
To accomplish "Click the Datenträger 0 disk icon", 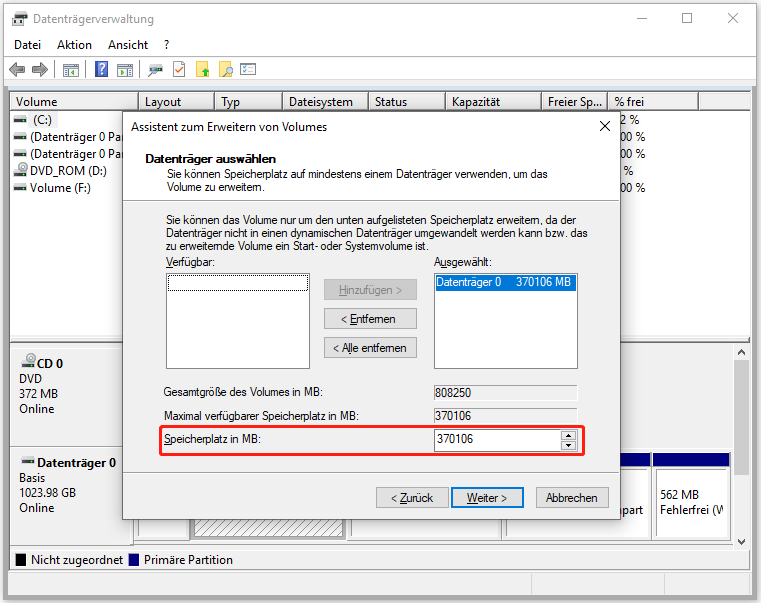I will pos(28,461).
